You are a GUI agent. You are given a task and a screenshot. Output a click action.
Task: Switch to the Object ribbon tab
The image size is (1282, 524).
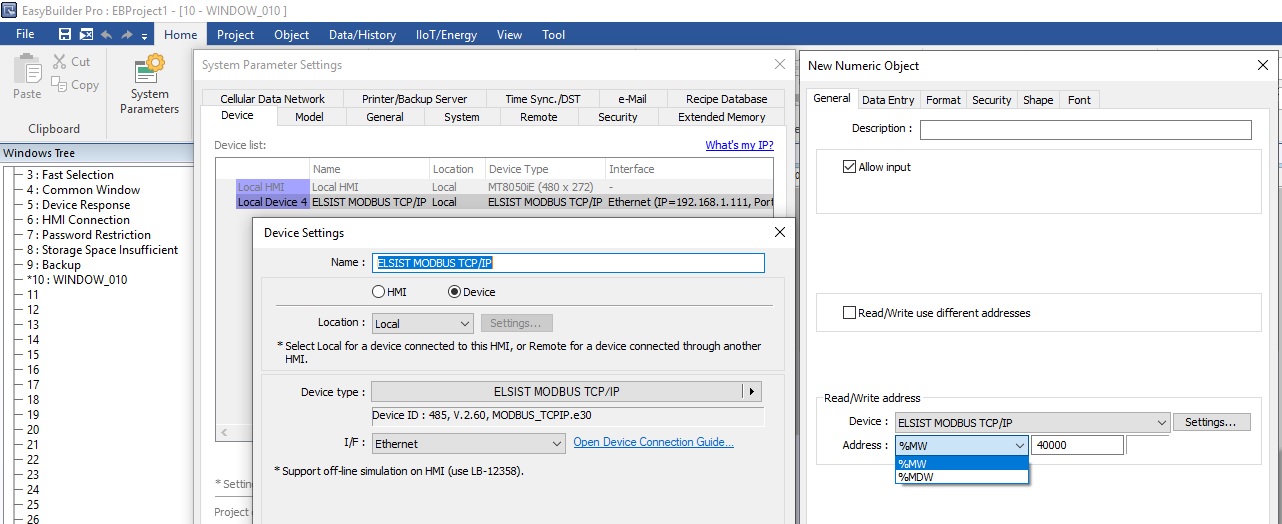click(292, 35)
